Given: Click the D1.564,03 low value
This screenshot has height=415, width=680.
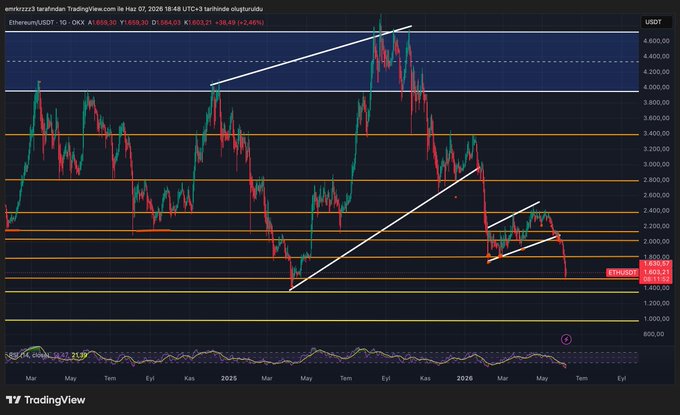Looking at the screenshot, I should [166, 23].
